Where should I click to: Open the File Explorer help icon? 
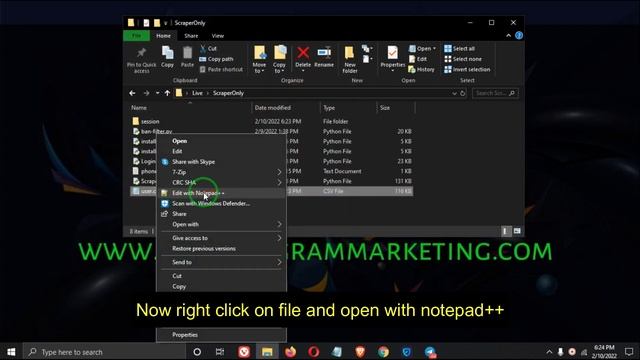click(x=519, y=36)
